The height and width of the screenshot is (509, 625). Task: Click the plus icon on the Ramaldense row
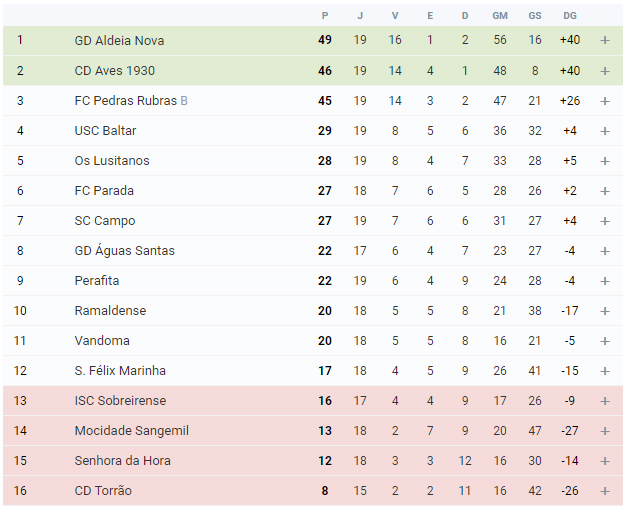click(x=605, y=311)
